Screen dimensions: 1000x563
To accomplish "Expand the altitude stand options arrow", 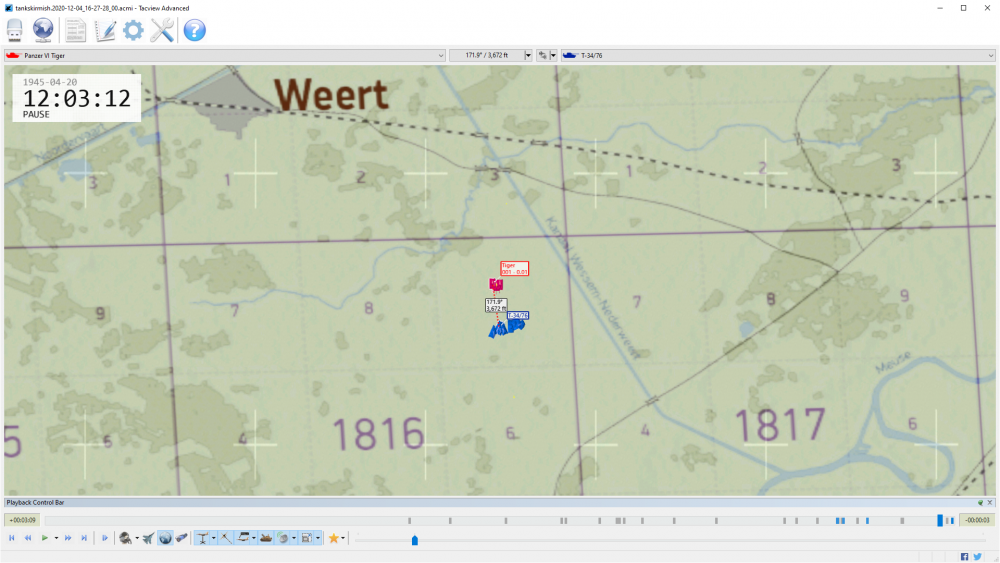I will [x=214, y=538].
